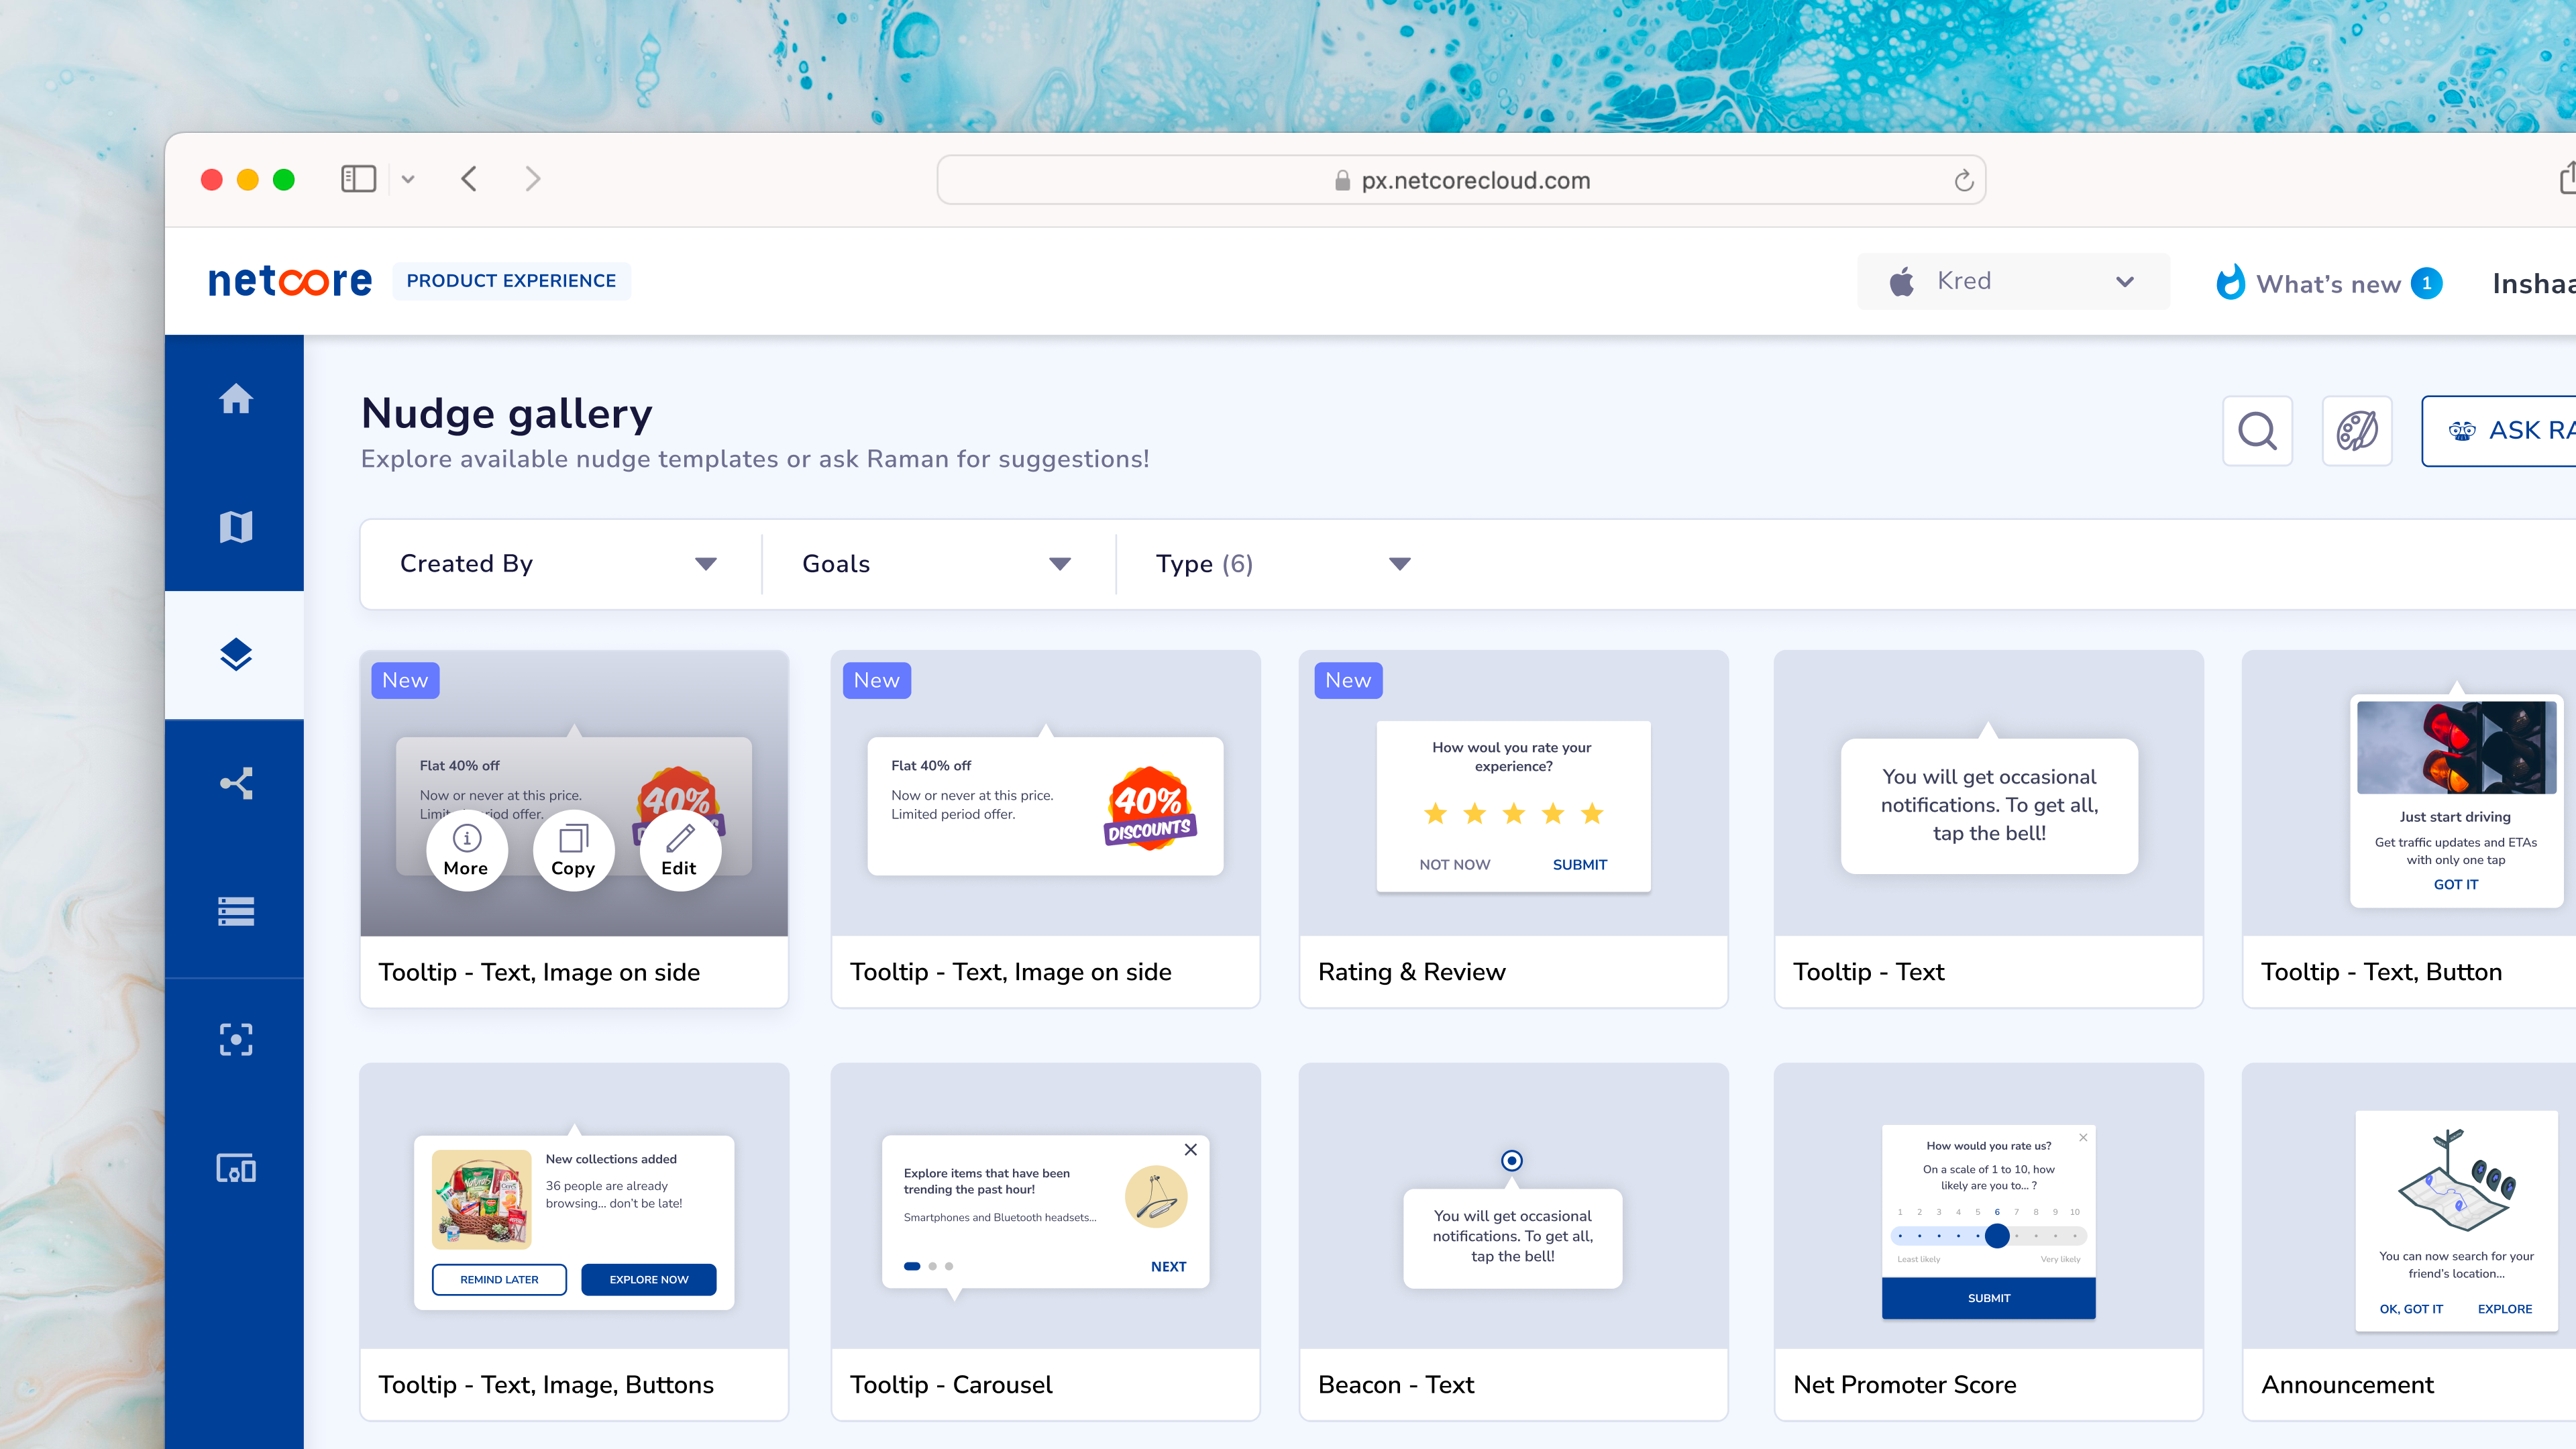Open the second Tooltip - Text, Image on side card
Image resolution: width=2576 pixels, height=1449 pixels.
point(1045,829)
